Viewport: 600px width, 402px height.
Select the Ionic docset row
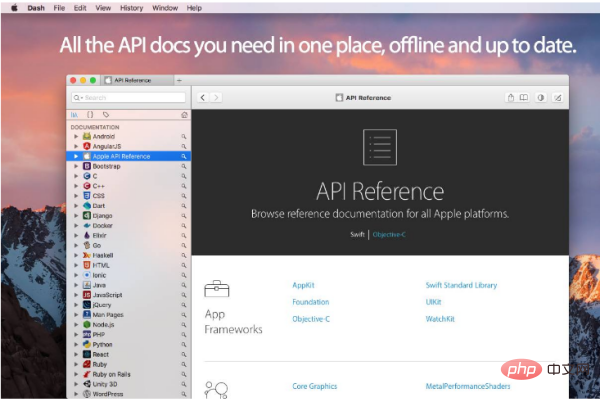click(x=129, y=275)
